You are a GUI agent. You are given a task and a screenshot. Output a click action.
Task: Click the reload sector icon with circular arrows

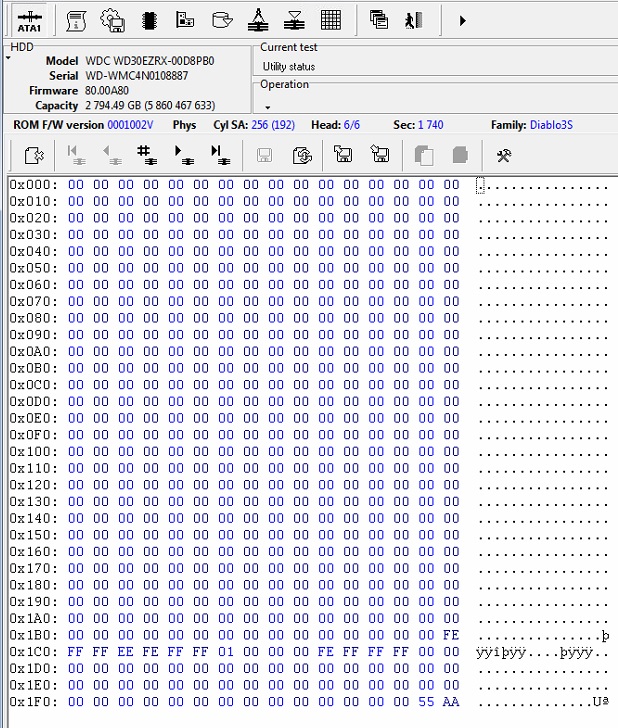pos(302,156)
